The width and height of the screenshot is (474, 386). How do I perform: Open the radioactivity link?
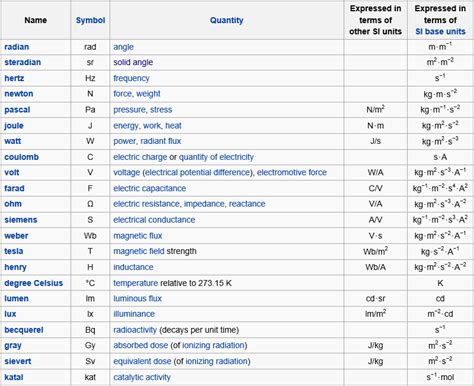(135, 330)
